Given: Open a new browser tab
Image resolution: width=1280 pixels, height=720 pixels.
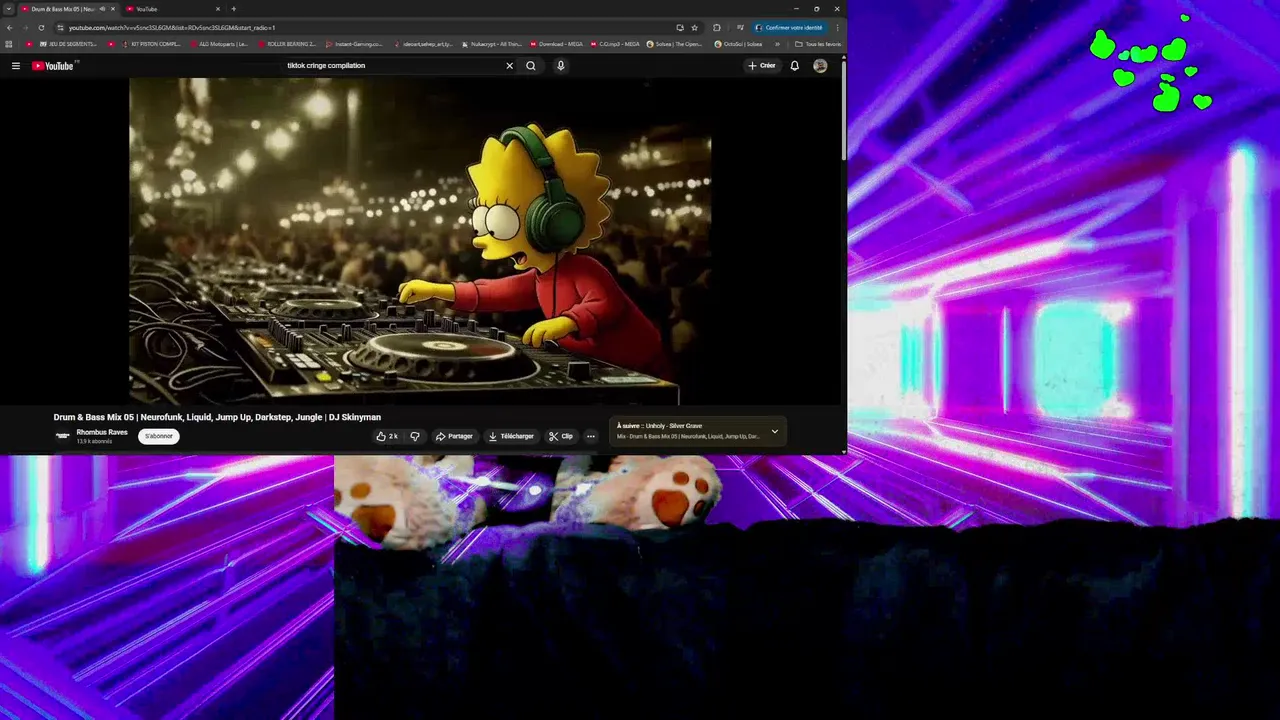Looking at the screenshot, I should pos(234,9).
